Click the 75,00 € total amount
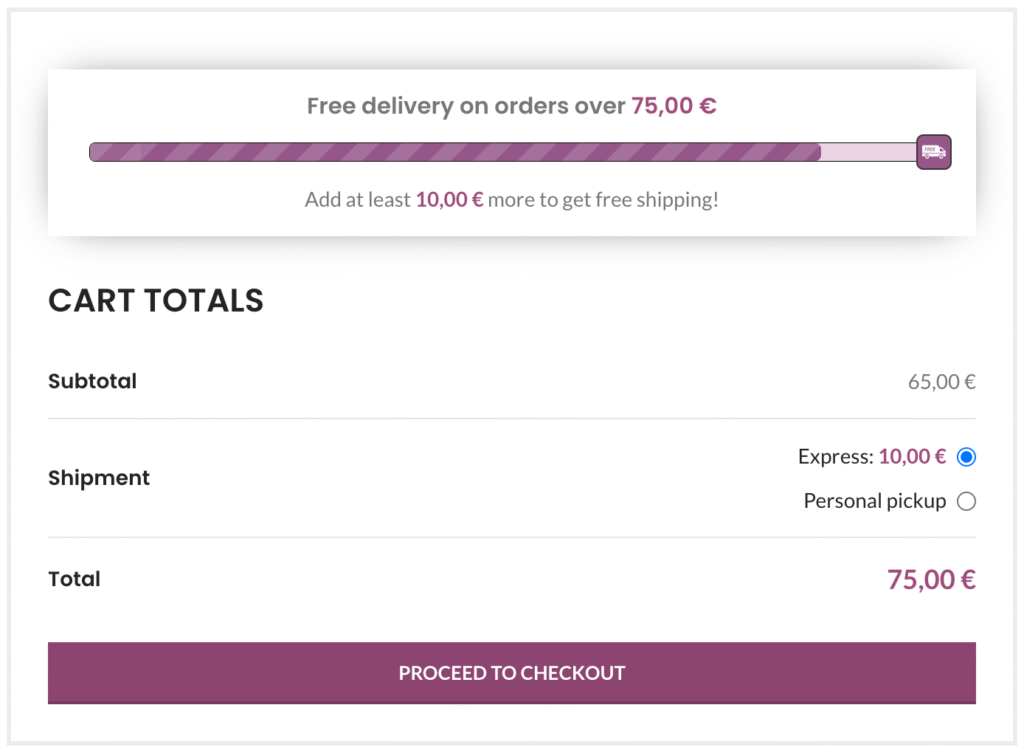The image size is (1024, 750). pos(930,579)
